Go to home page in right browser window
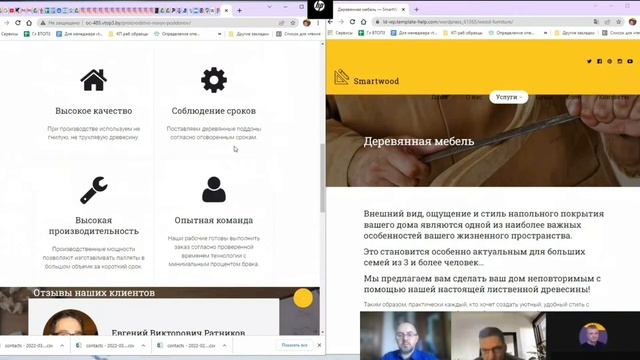Image resolution: width=640 pixels, height=360 pixels. point(364,22)
